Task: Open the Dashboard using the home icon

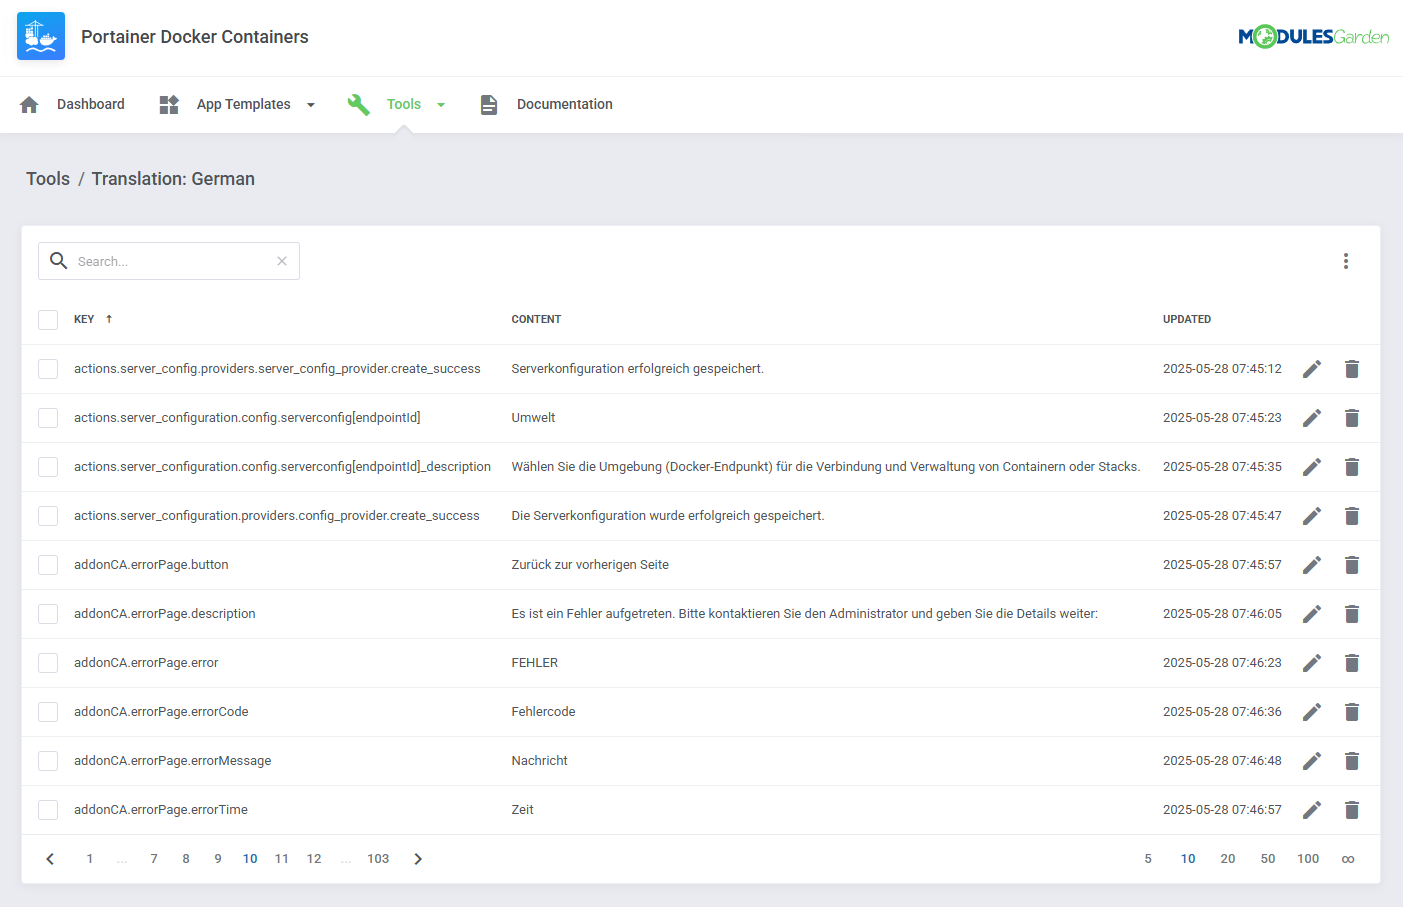Action: point(29,103)
